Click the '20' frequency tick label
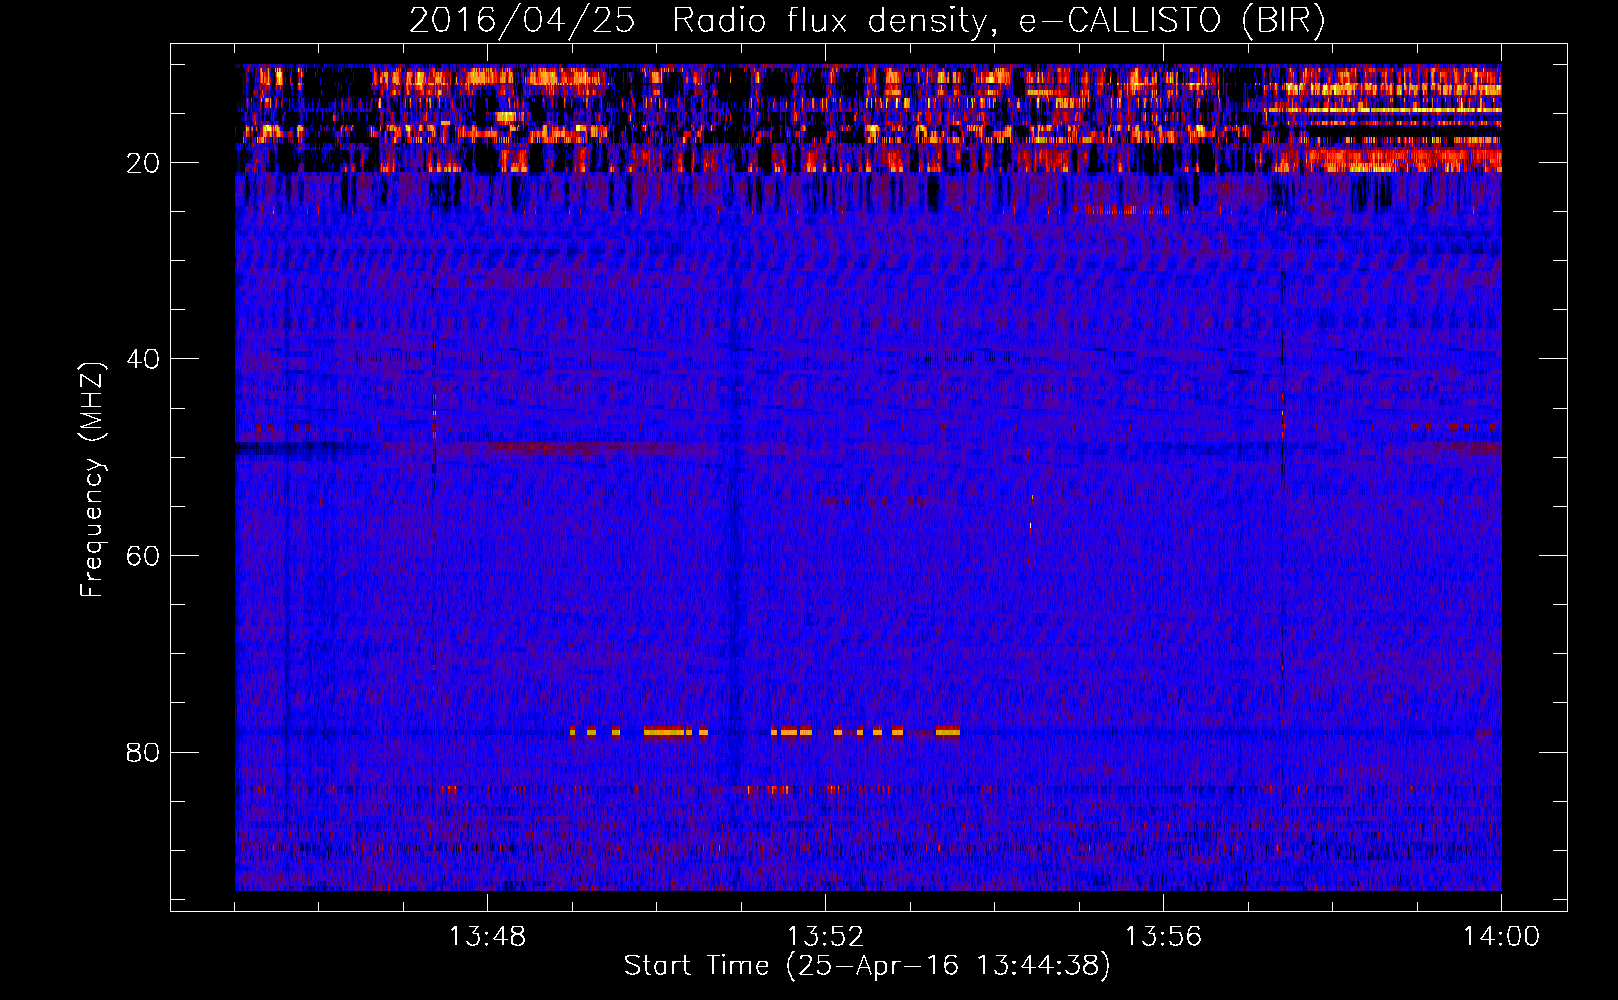This screenshot has width=1618, height=1000. click(143, 163)
